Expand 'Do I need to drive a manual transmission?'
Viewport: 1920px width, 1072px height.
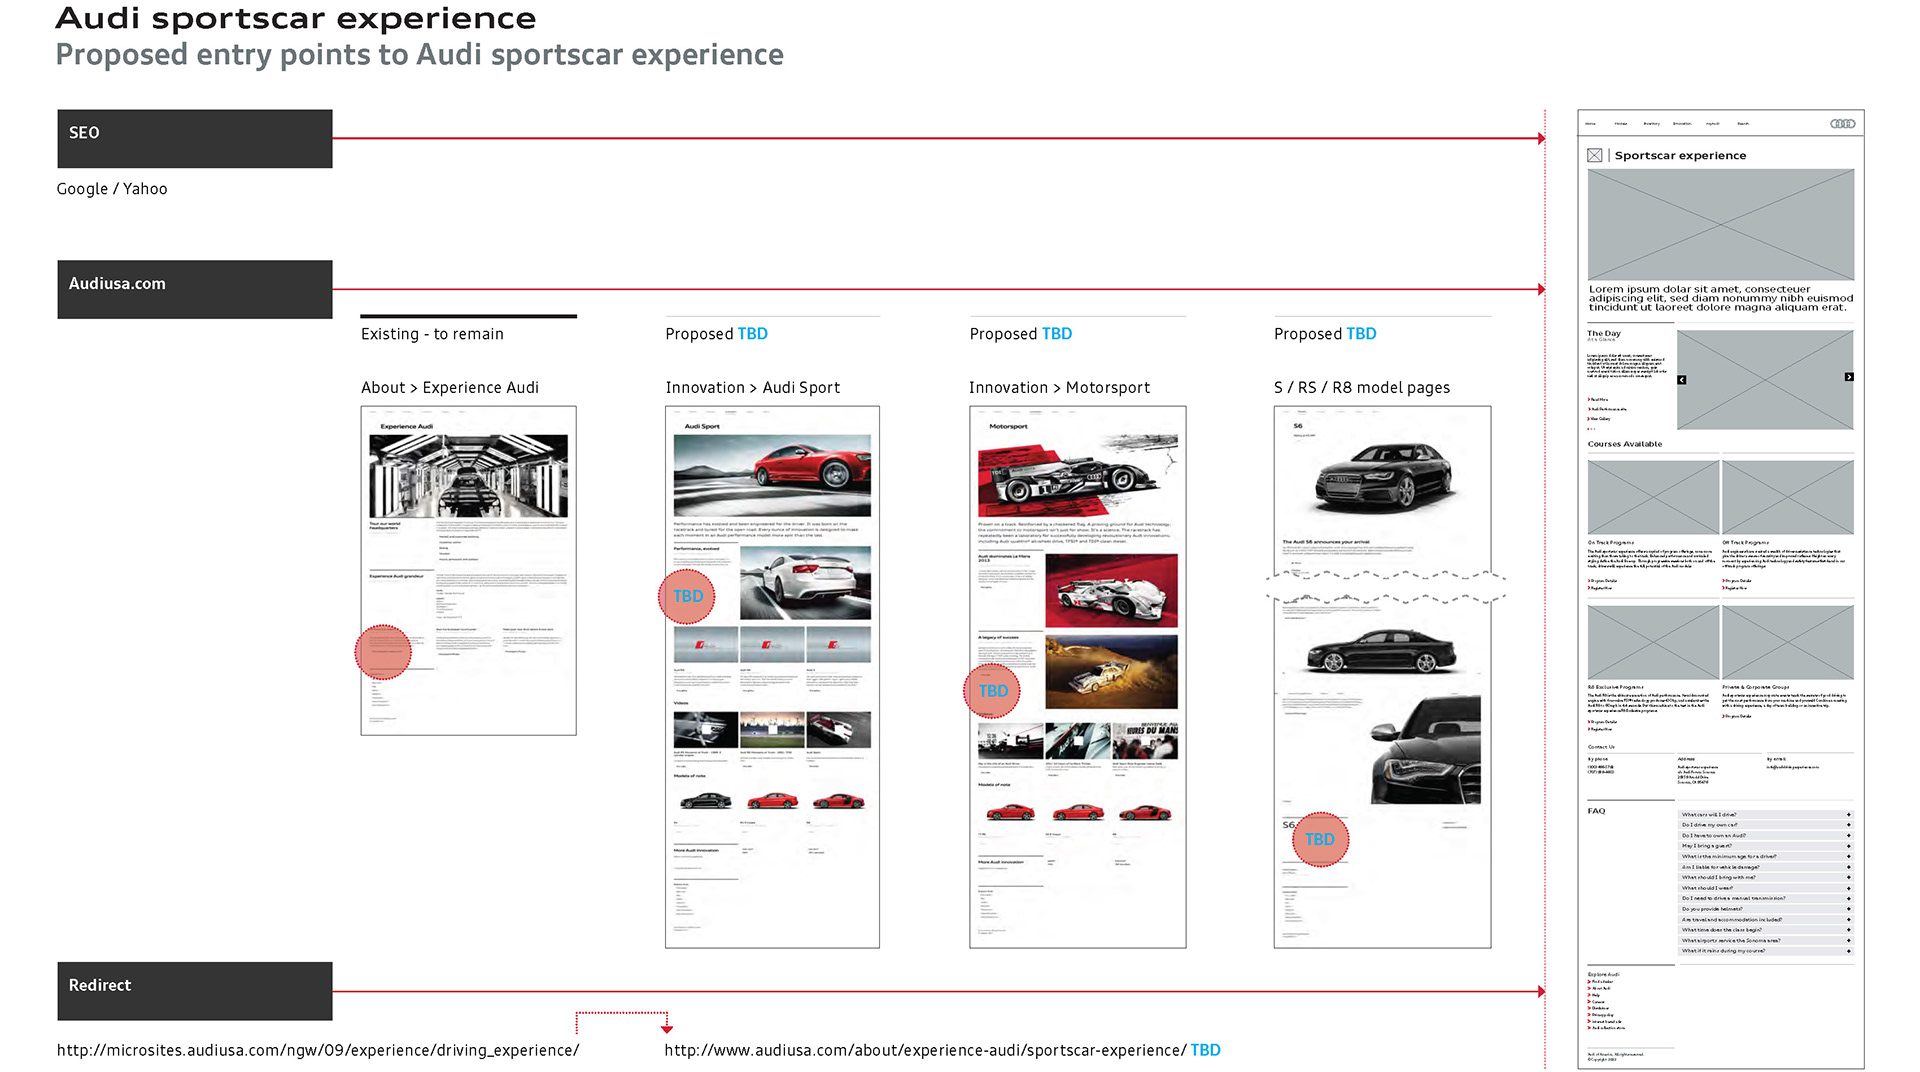tap(1766, 899)
